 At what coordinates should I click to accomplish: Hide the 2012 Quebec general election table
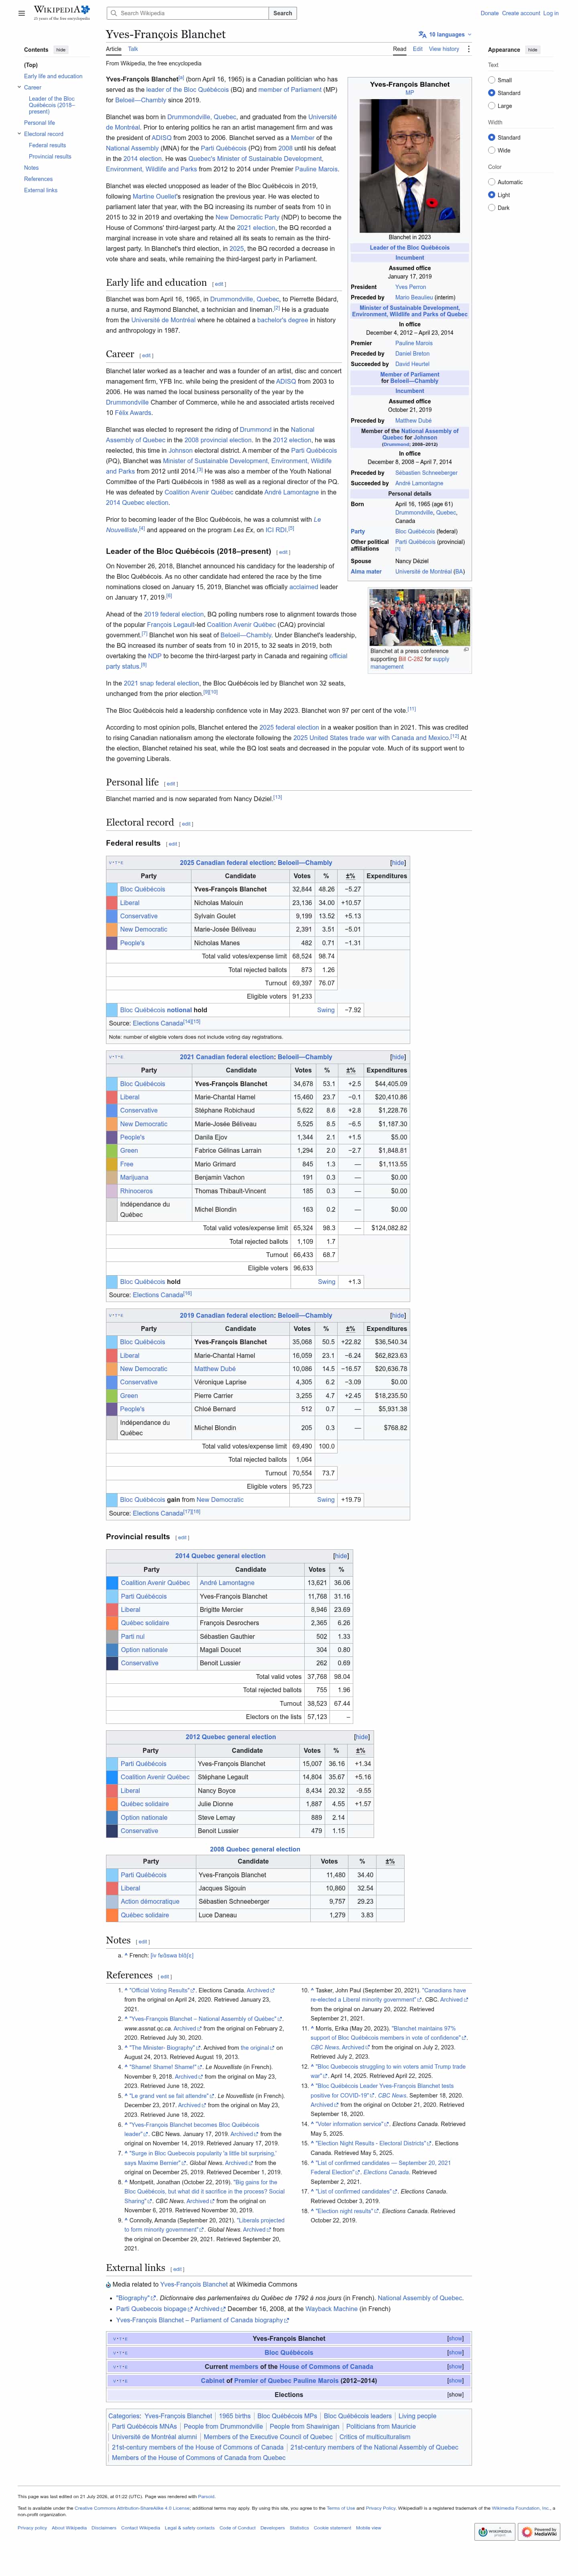[362, 1737]
